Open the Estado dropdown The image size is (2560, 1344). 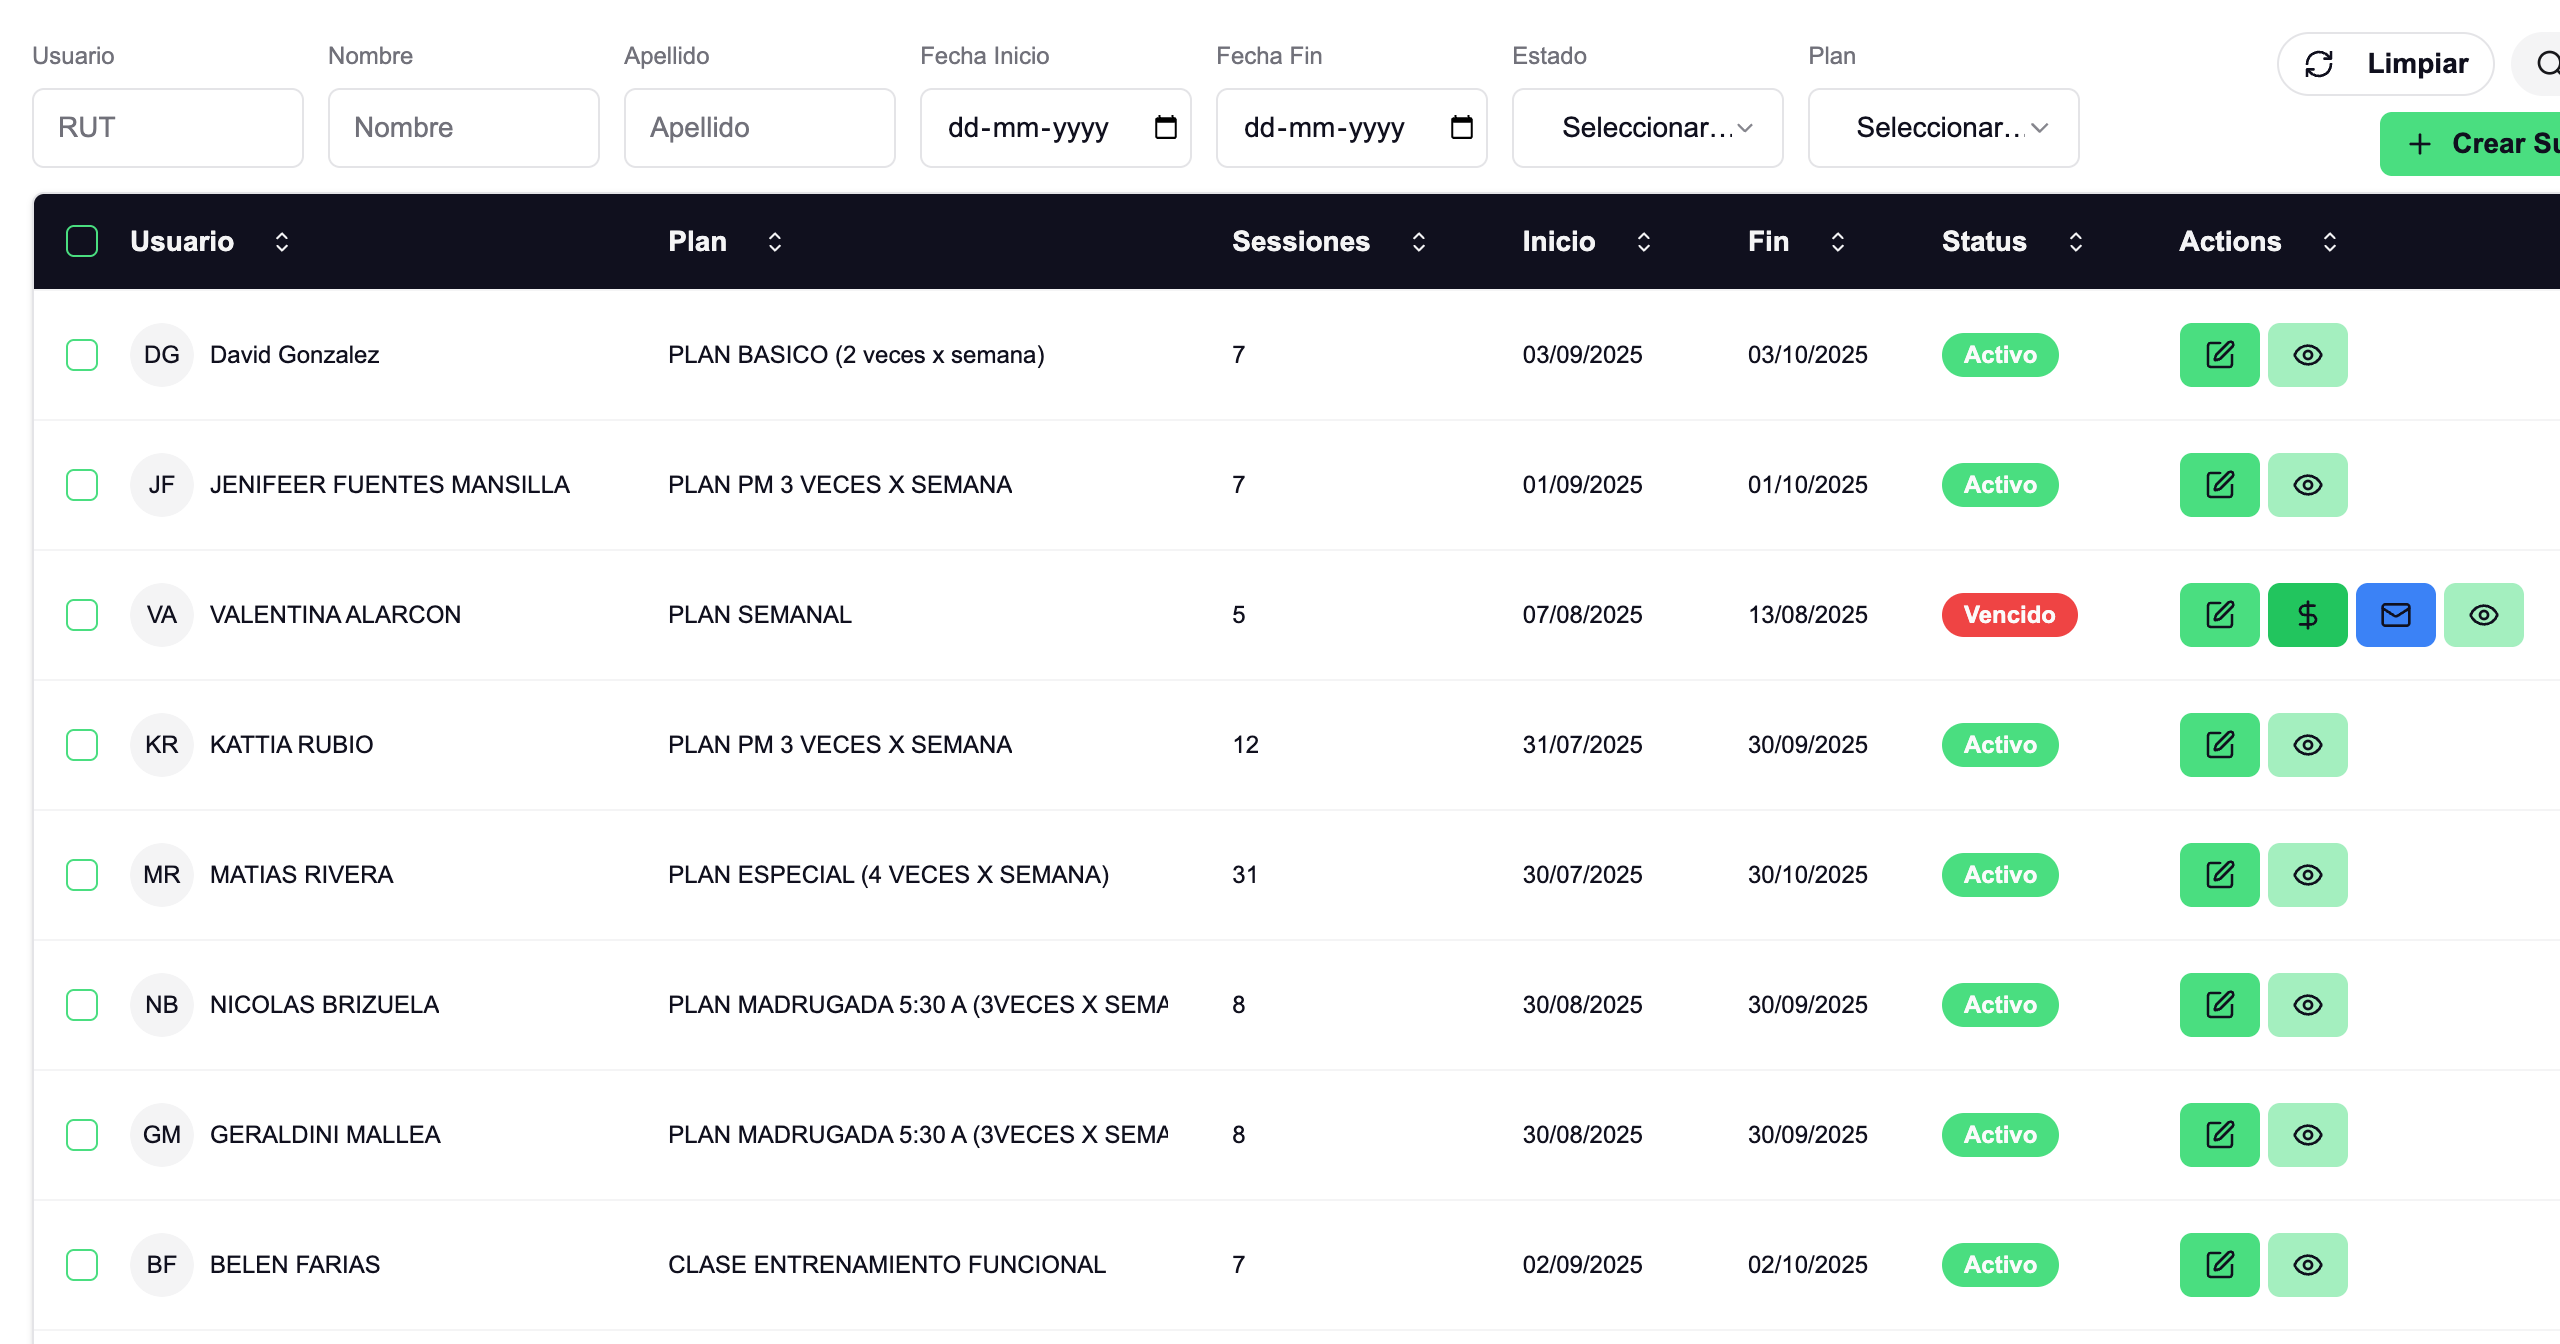click(1647, 127)
